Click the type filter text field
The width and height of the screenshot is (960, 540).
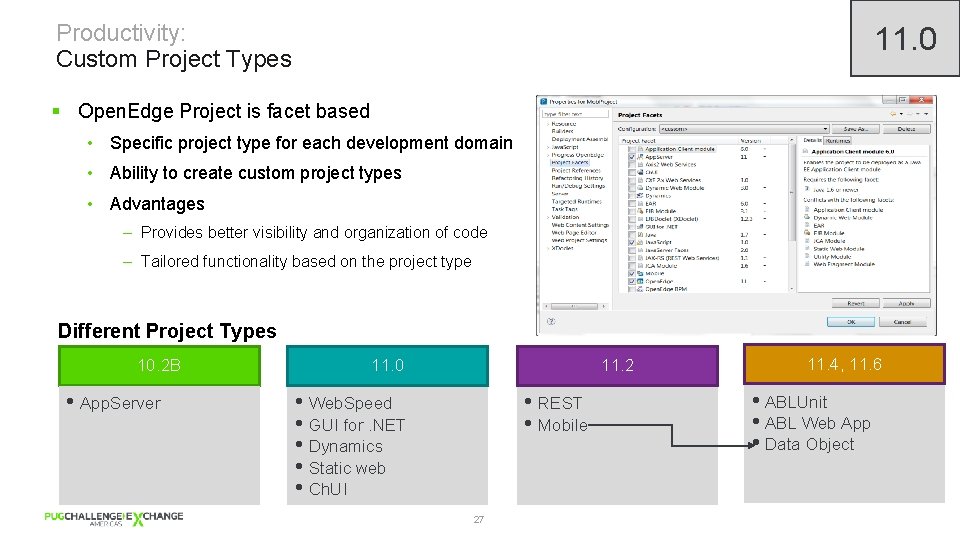pyautogui.click(x=576, y=114)
